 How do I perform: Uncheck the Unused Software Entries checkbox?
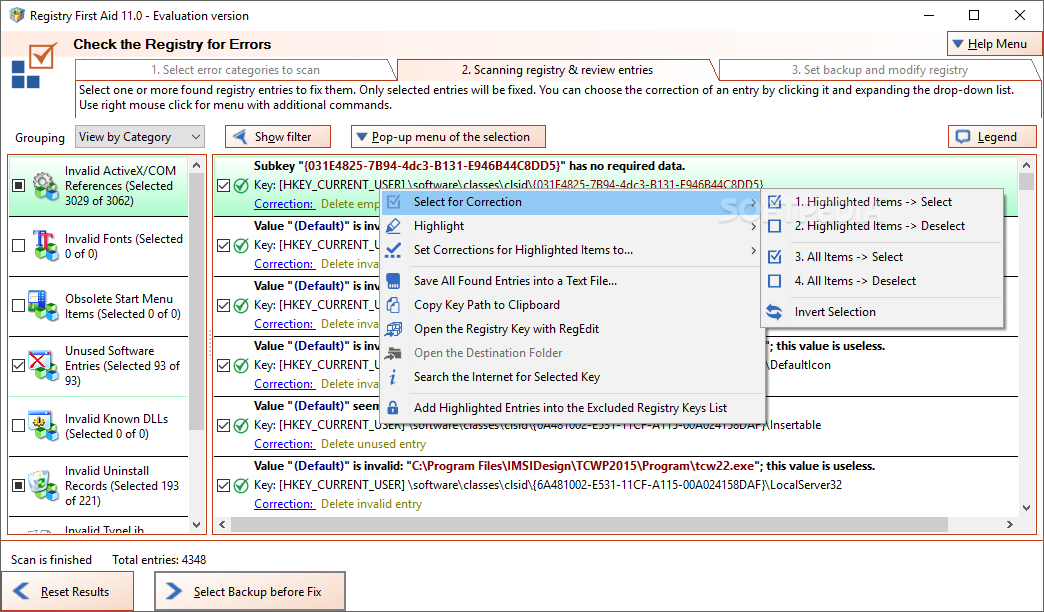pos(19,366)
